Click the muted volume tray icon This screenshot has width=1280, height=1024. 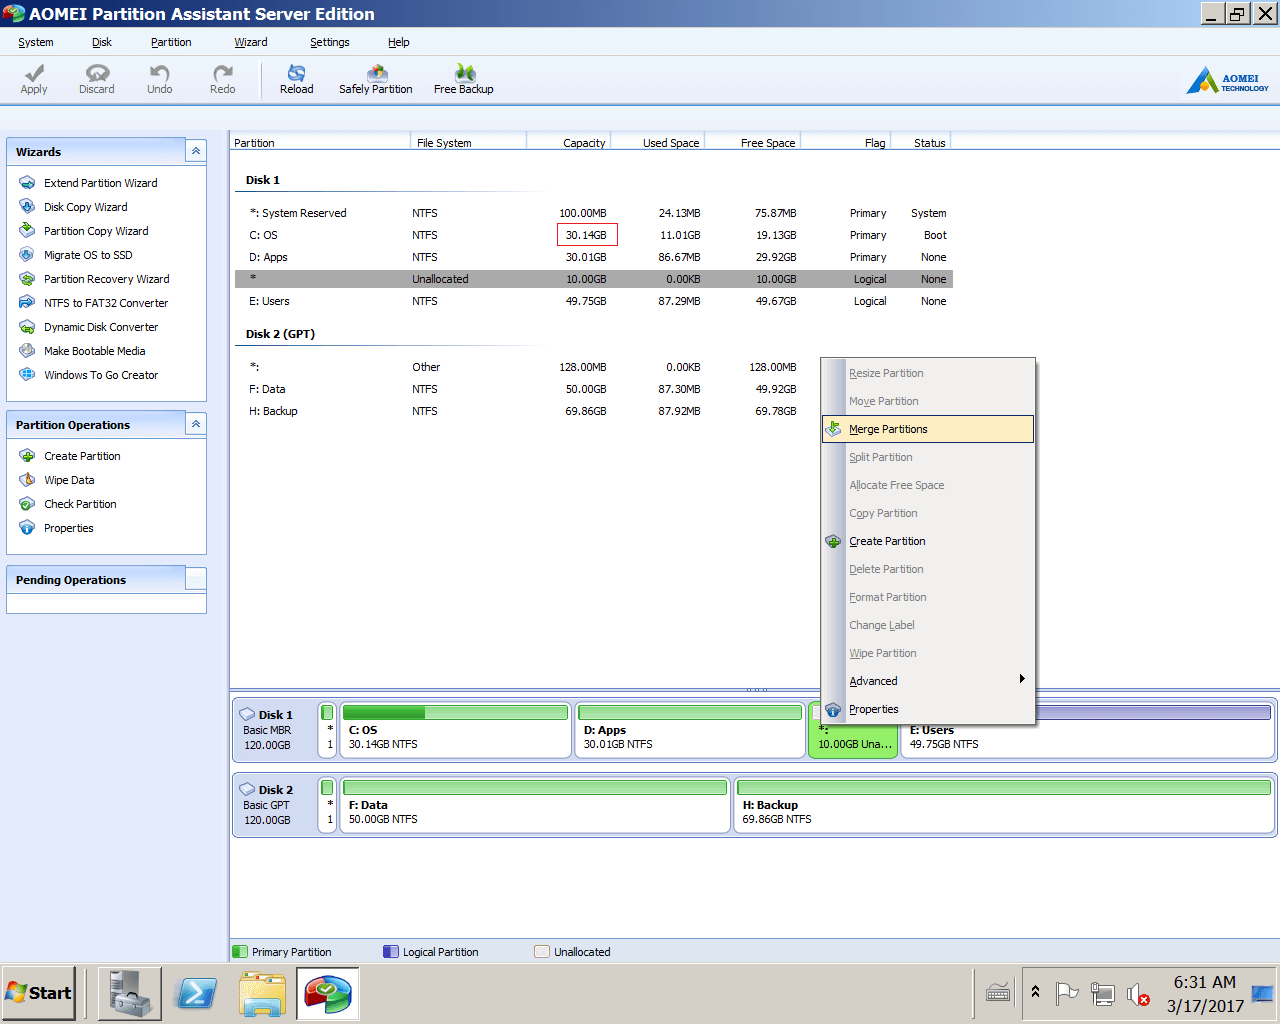coord(1138,994)
